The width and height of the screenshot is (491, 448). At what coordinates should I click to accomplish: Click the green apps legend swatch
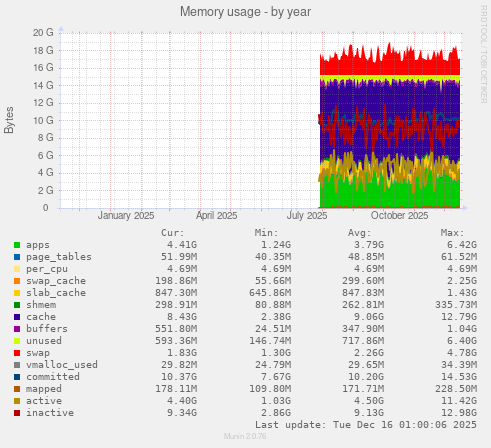tap(17, 245)
